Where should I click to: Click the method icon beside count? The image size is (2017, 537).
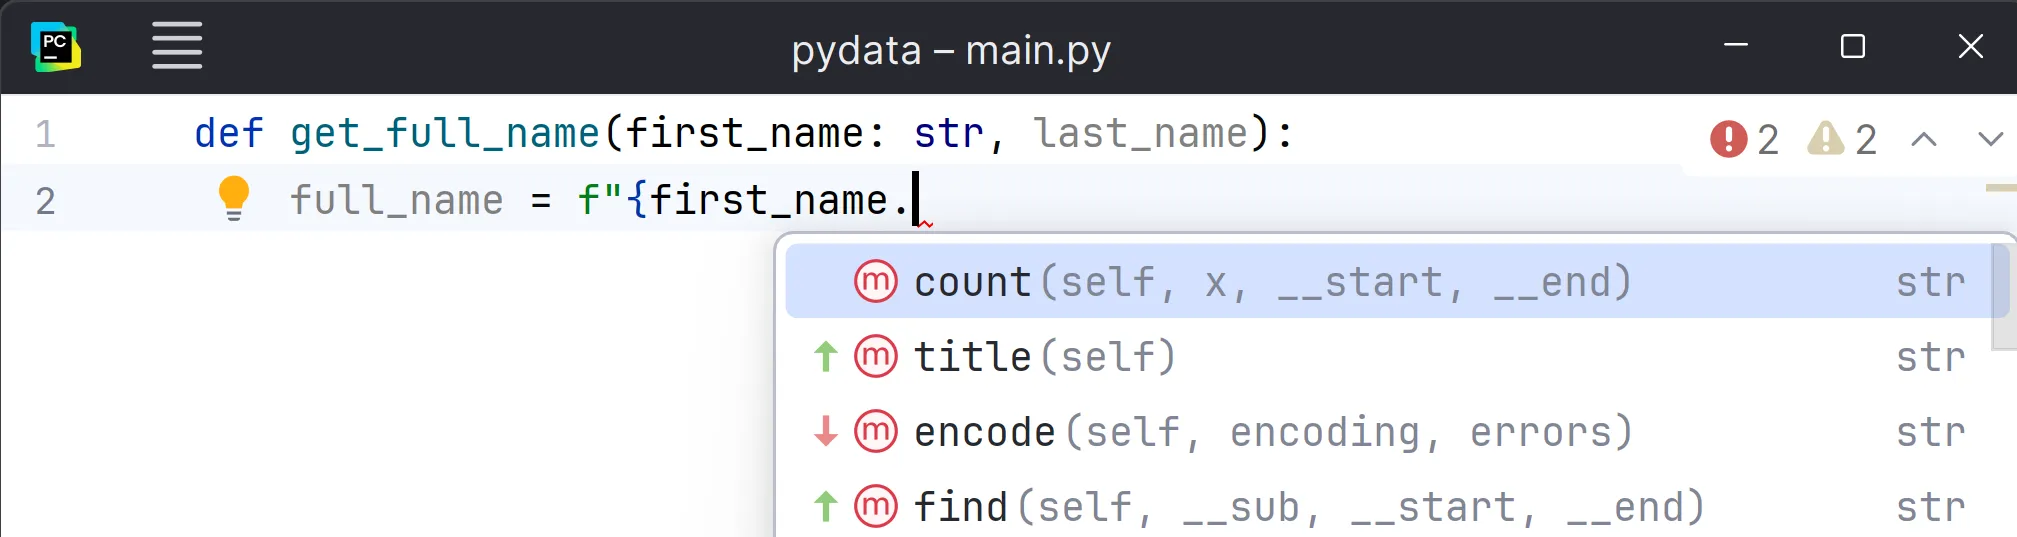(875, 282)
